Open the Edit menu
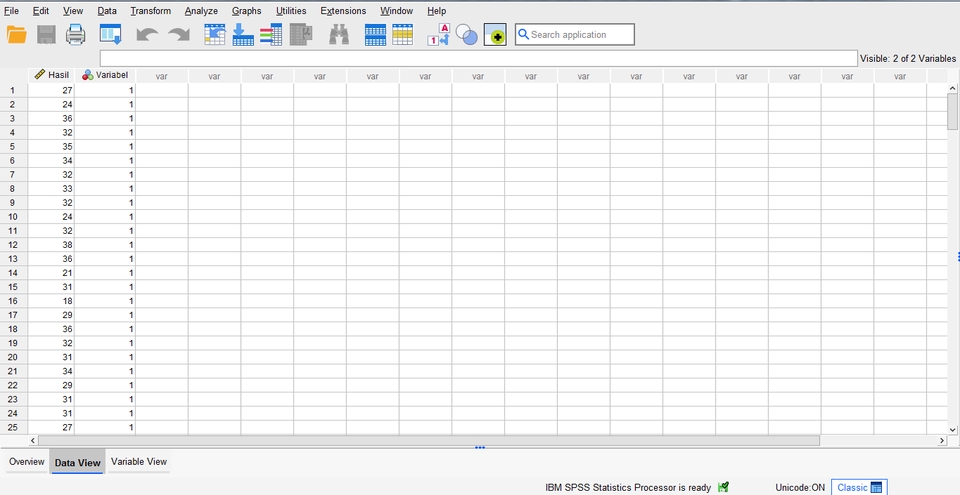The width and height of the screenshot is (960, 495). point(41,10)
